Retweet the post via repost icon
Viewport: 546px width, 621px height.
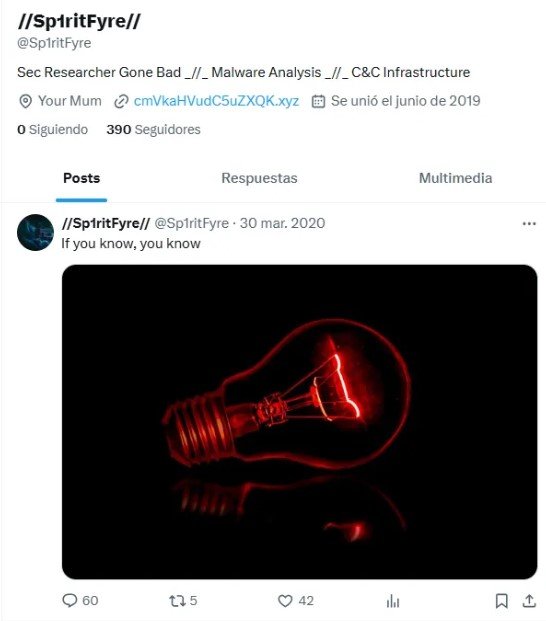click(177, 601)
